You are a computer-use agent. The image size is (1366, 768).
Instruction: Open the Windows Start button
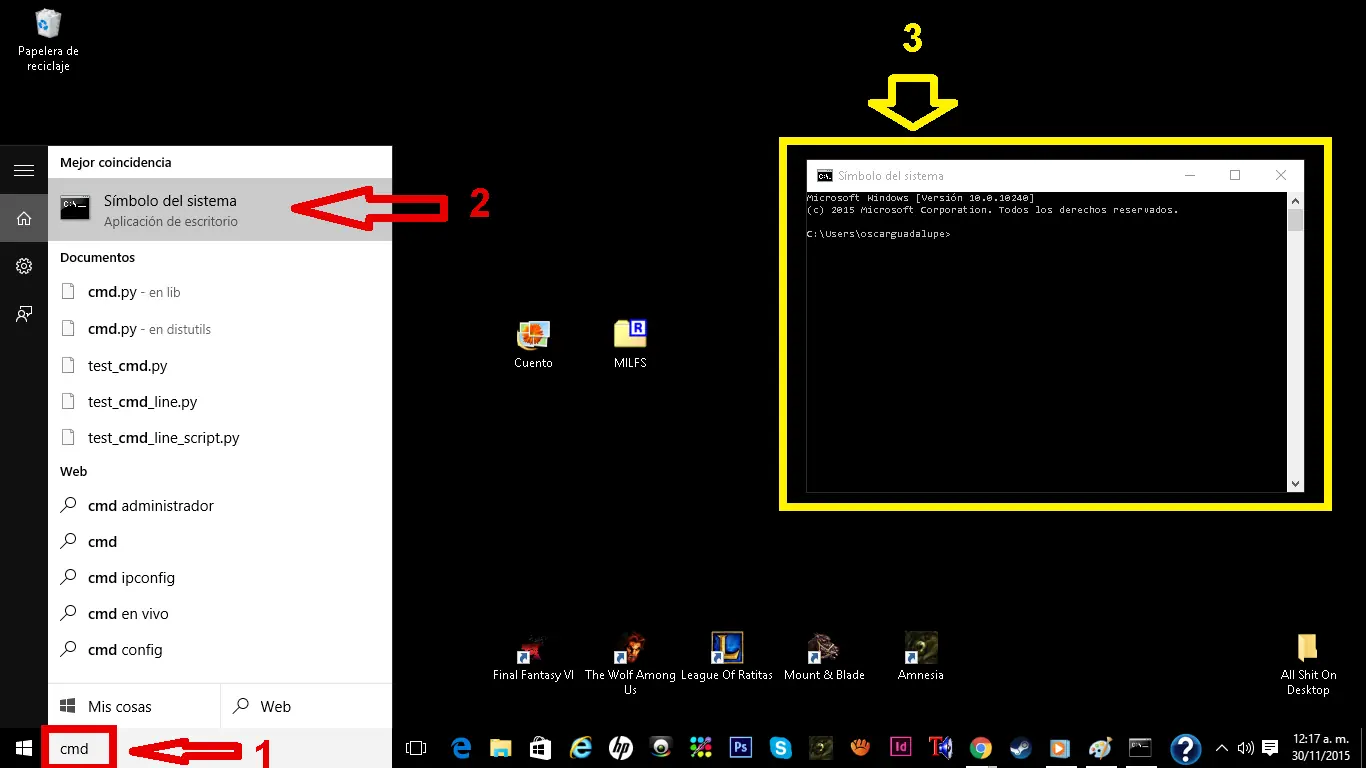coord(24,748)
